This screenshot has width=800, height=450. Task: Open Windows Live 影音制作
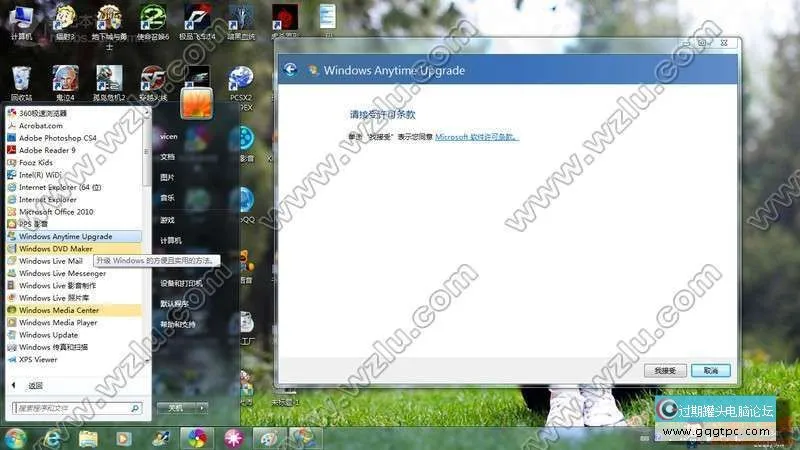(74, 286)
